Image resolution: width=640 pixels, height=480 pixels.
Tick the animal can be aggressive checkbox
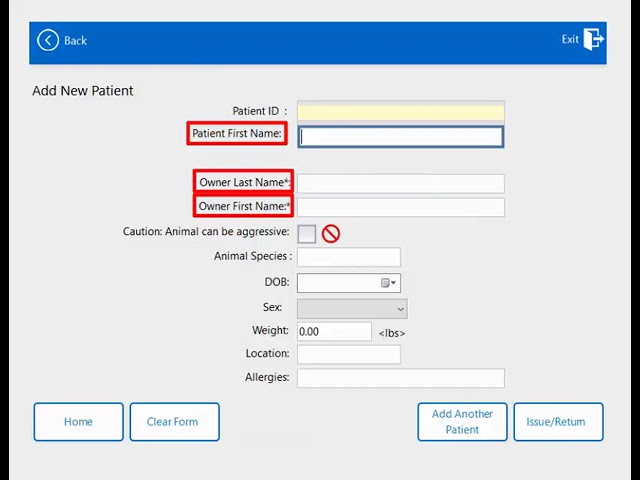307,234
